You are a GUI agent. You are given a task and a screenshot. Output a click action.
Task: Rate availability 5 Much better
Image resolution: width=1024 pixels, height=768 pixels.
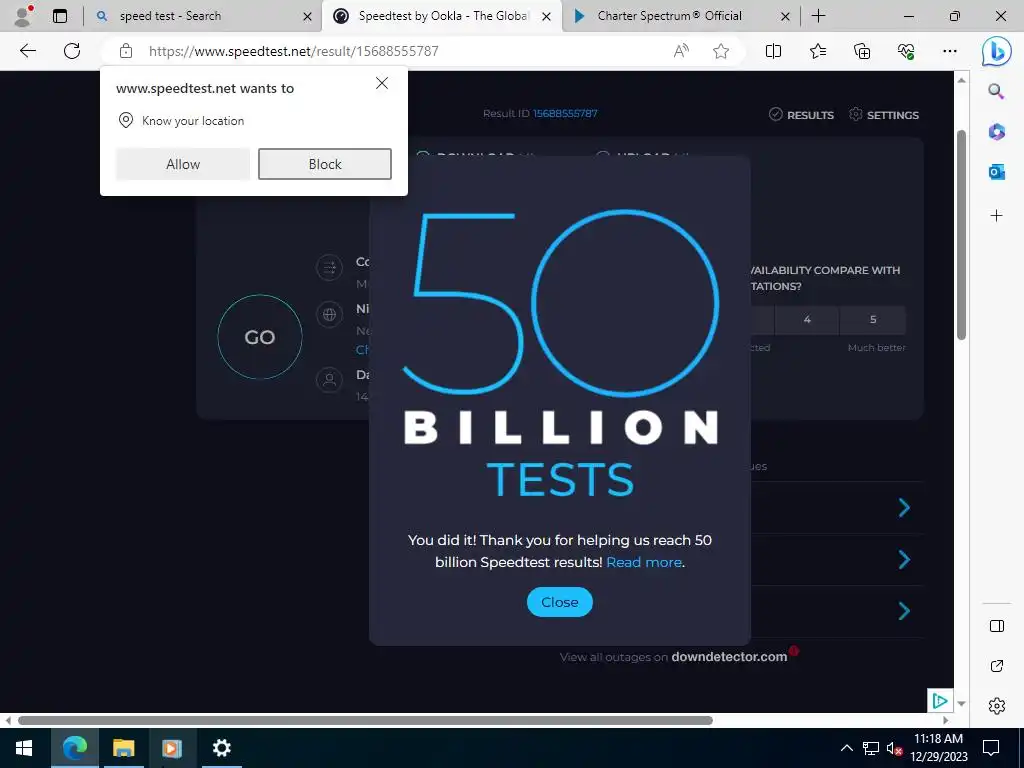pyautogui.click(x=873, y=319)
